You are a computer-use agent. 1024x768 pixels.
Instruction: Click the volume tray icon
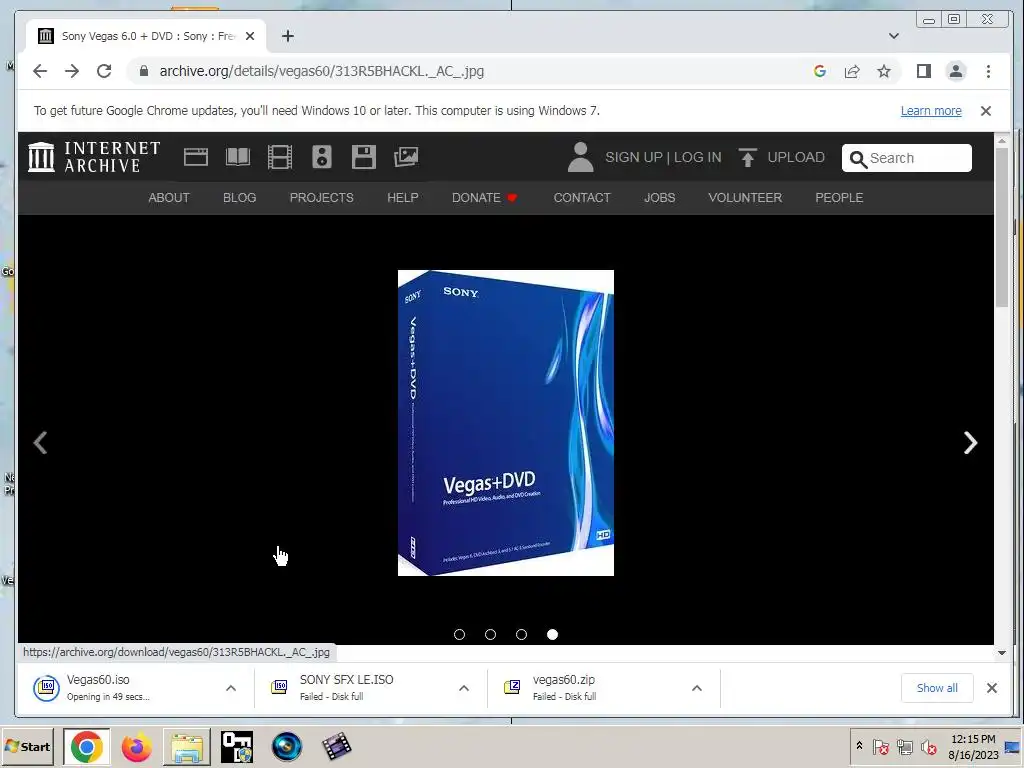point(928,746)
